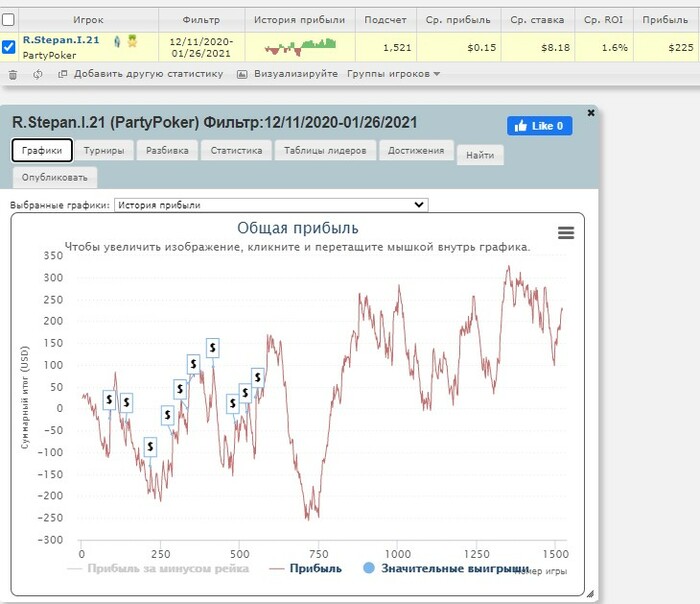Sort by 'Прибыль' column header
Image resolution: width=700 pixels, height=604 pixels.
666,20
